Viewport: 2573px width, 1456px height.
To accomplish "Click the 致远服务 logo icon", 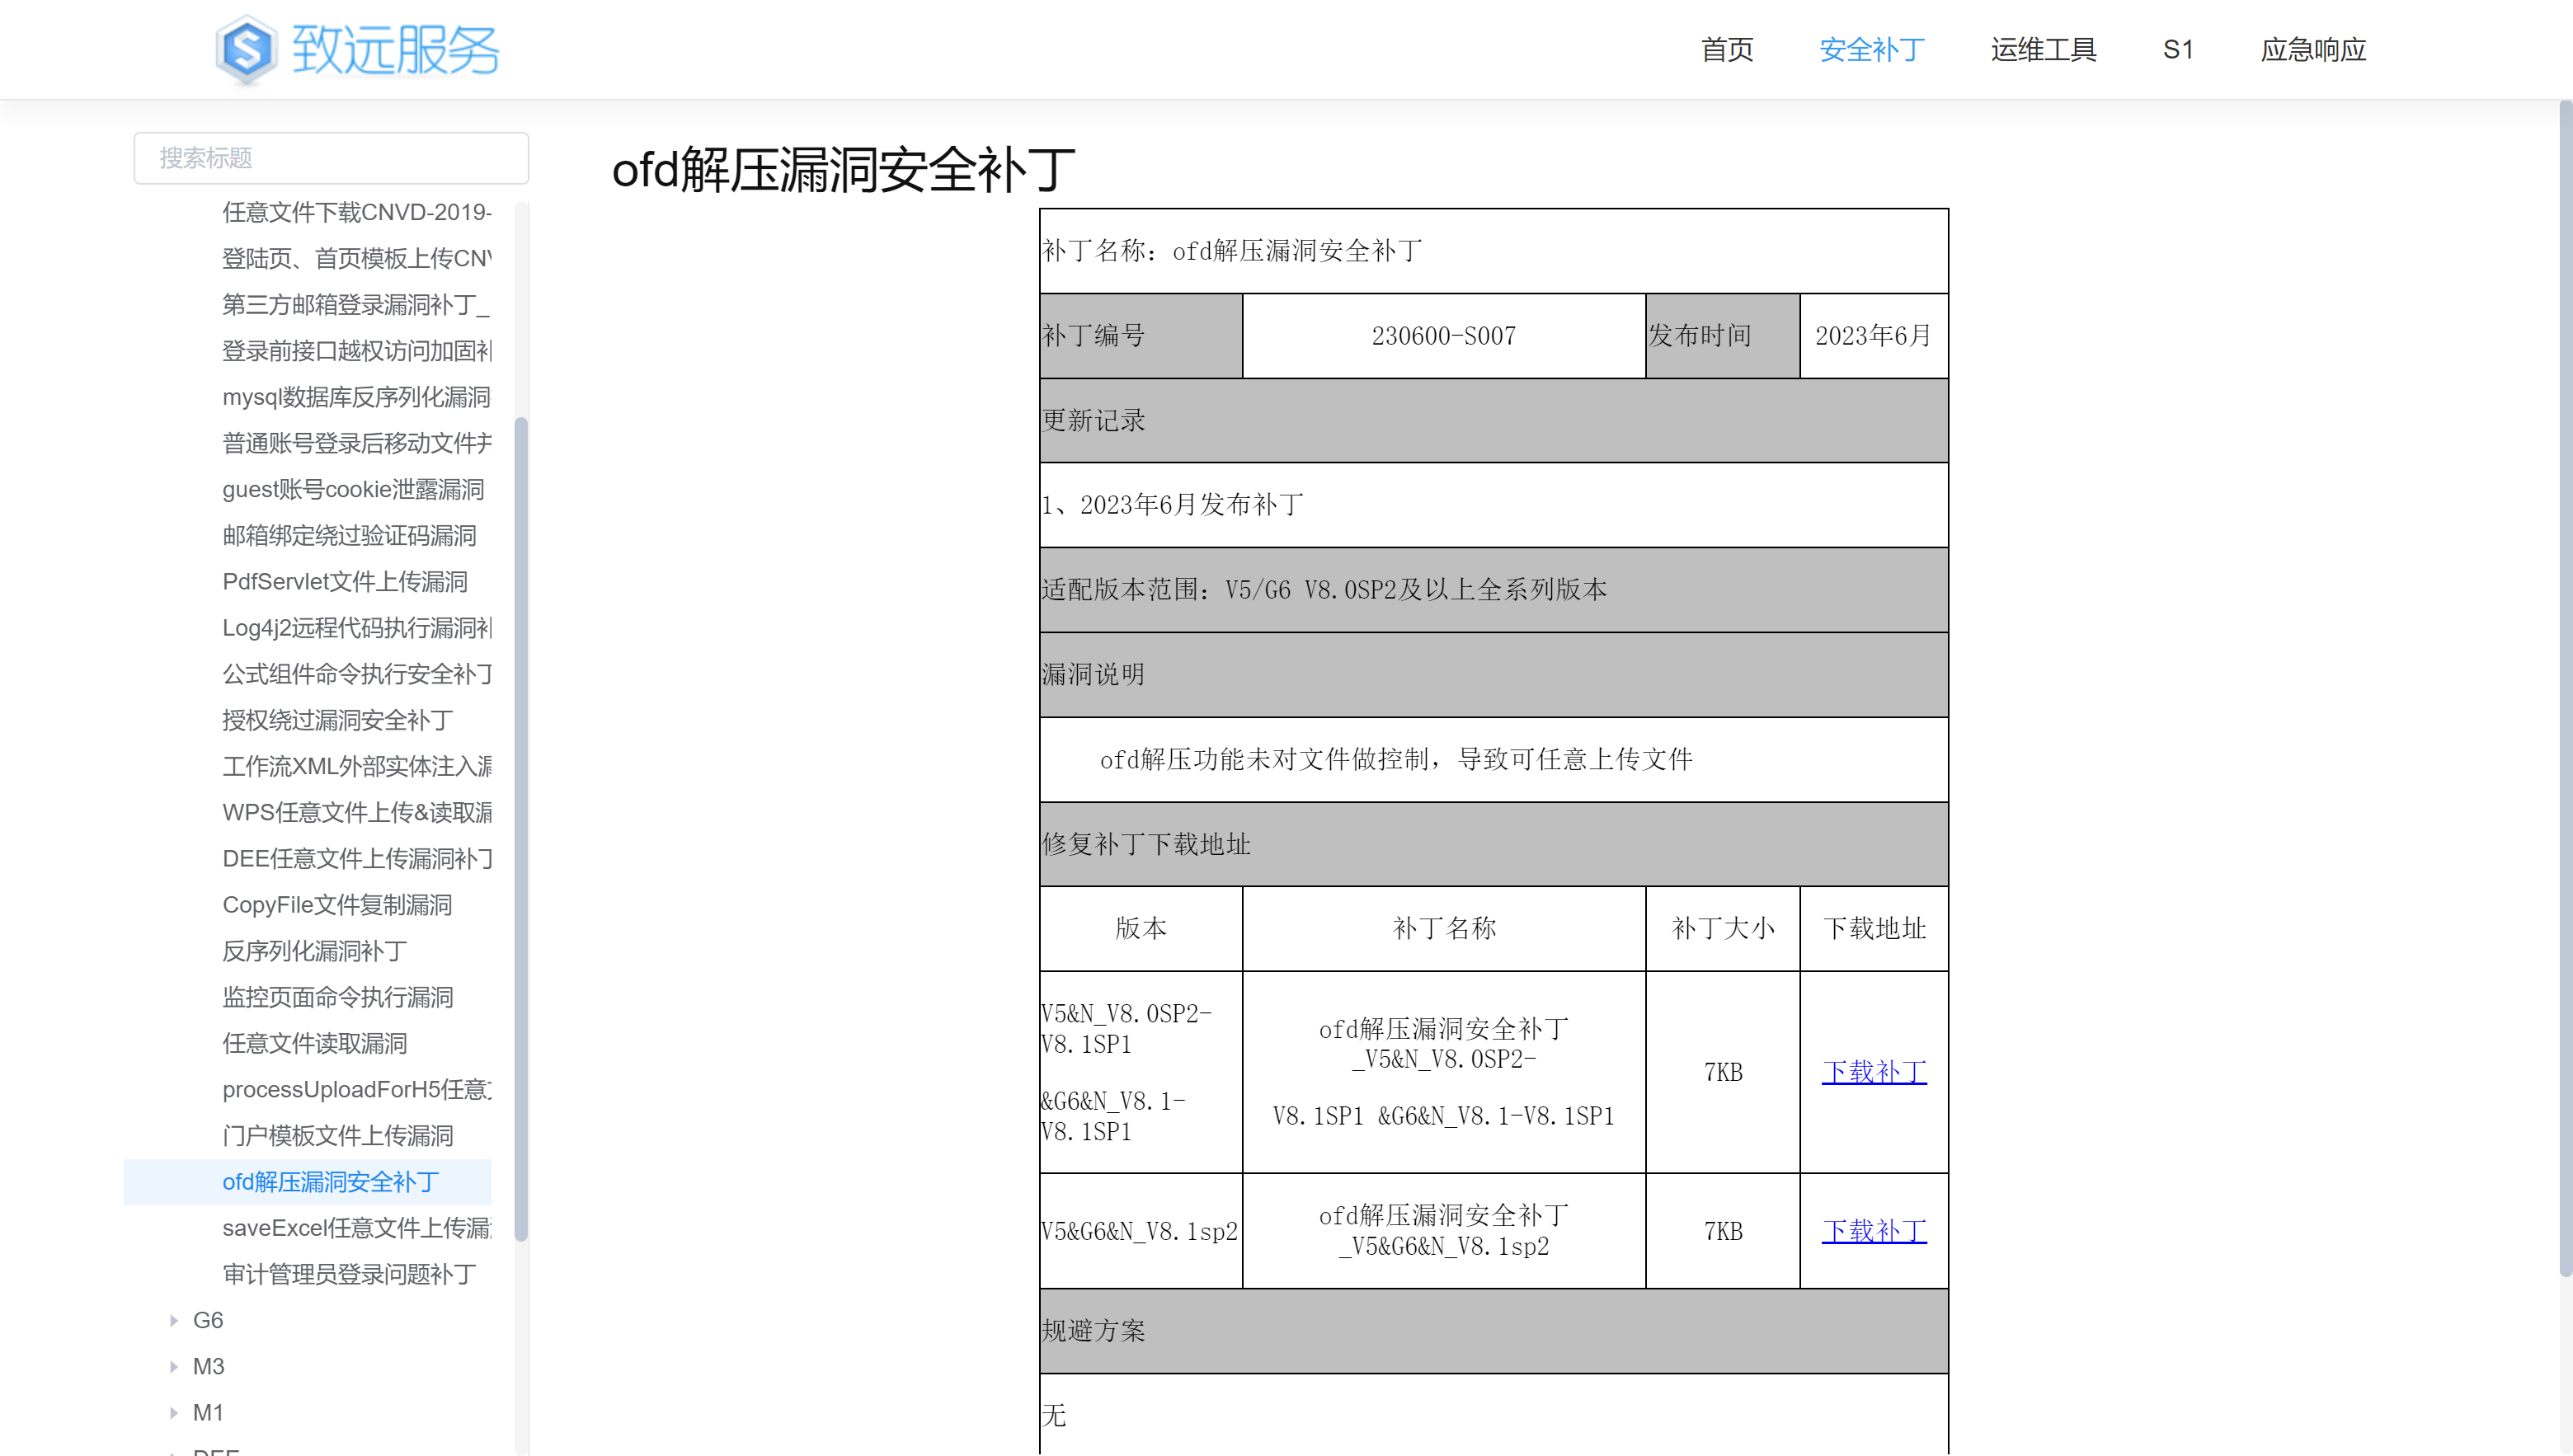I will [246, 49].
